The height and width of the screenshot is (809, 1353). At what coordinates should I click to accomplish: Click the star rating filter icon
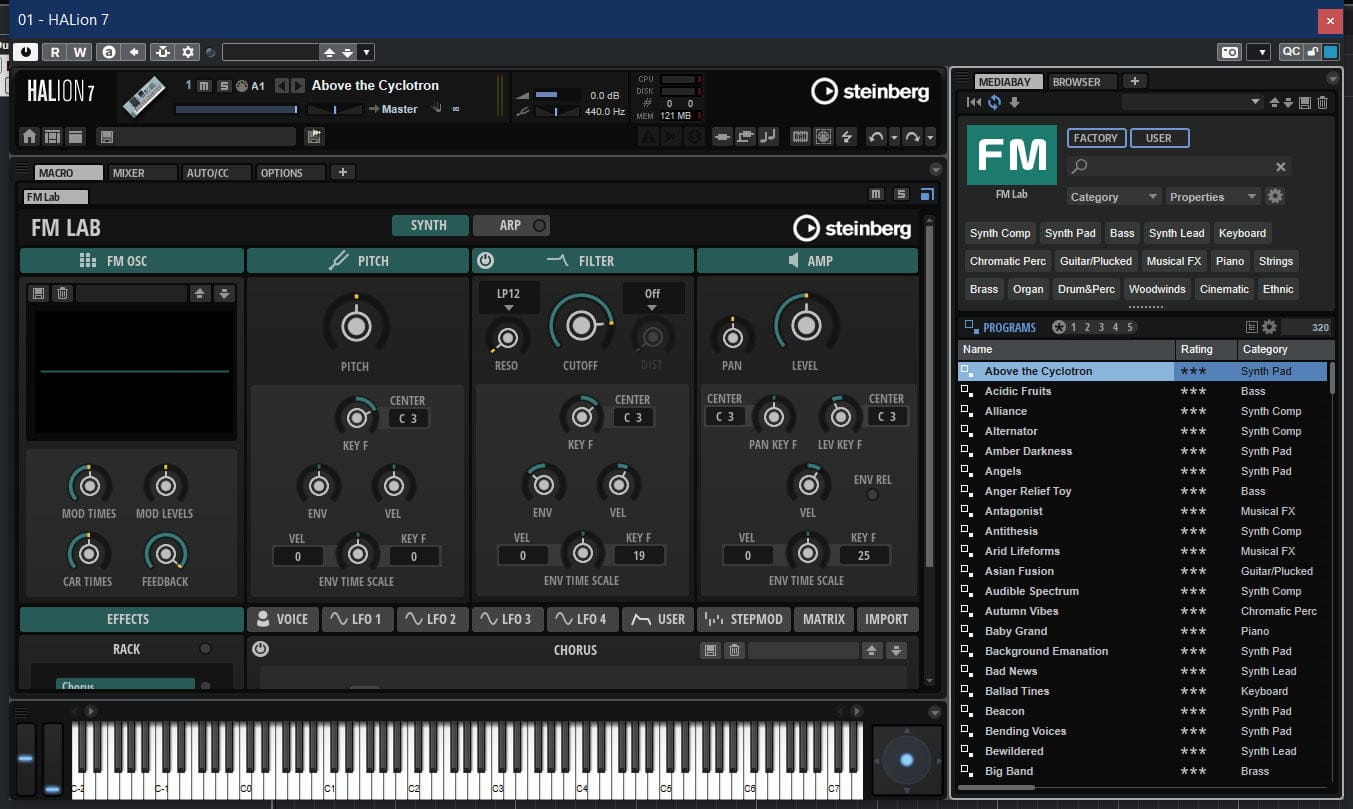click(1059, 327)
